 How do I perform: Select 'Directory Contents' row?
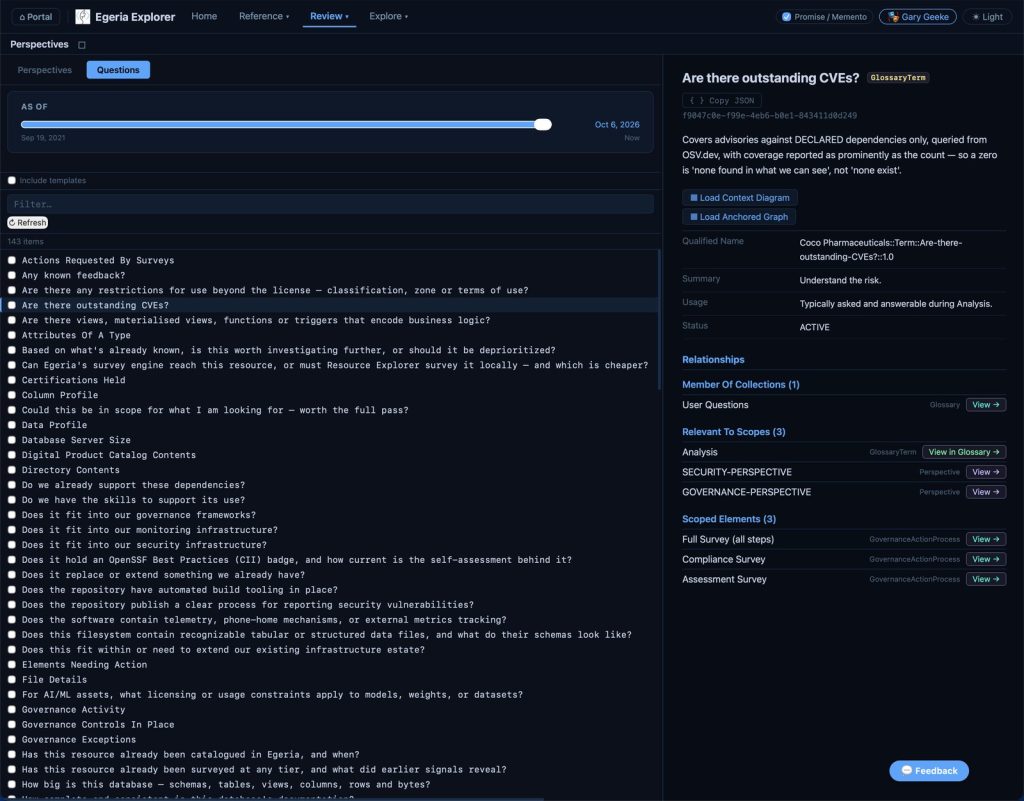[x=330, y=470]
